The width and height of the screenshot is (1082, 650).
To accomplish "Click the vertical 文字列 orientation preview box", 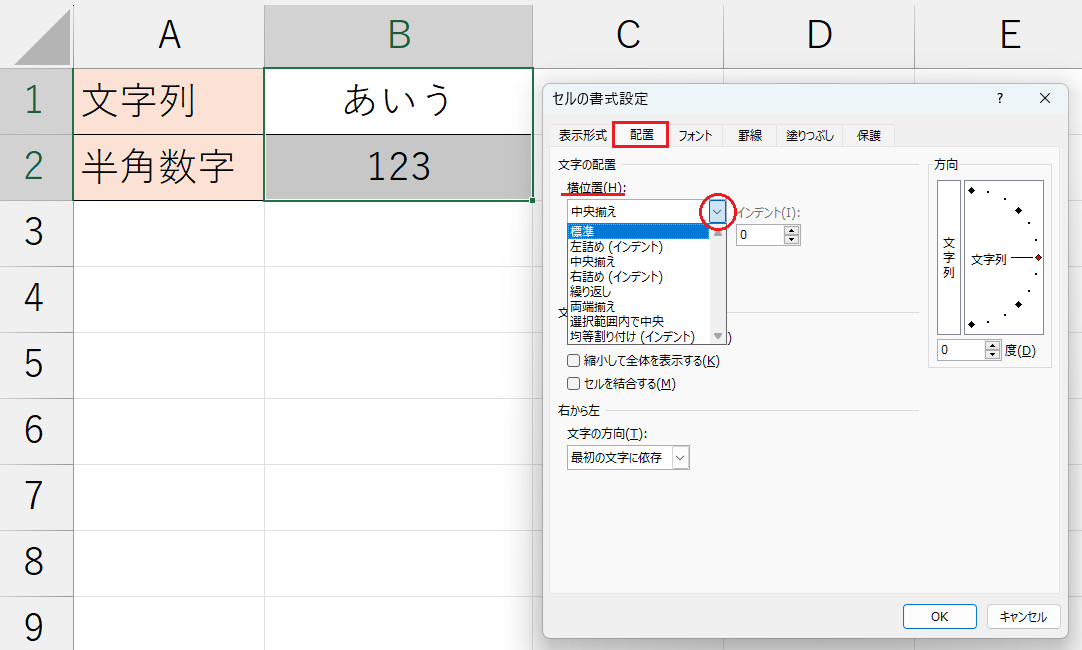I will [946, 256].
